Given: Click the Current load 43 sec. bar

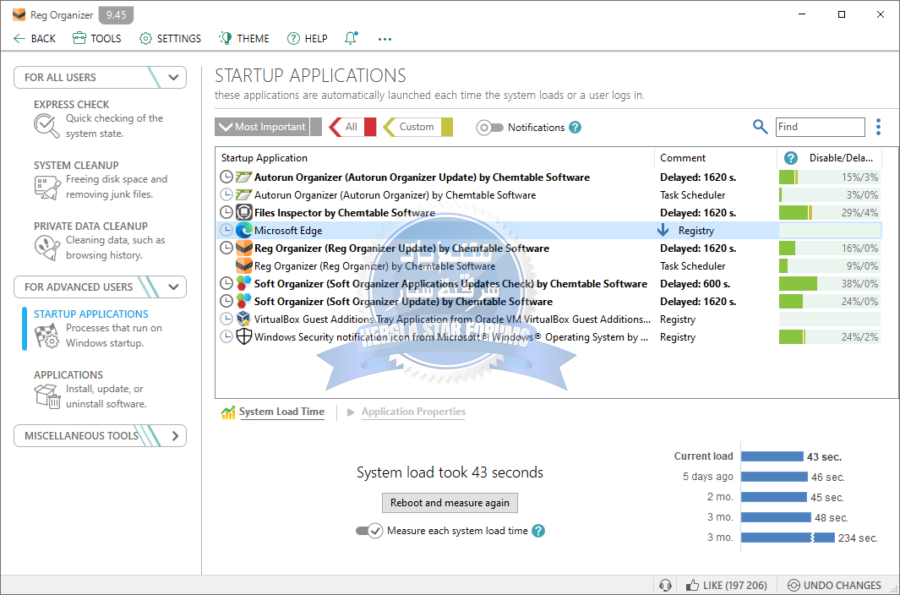Looking at the screenshot, I should coord(772,457).
